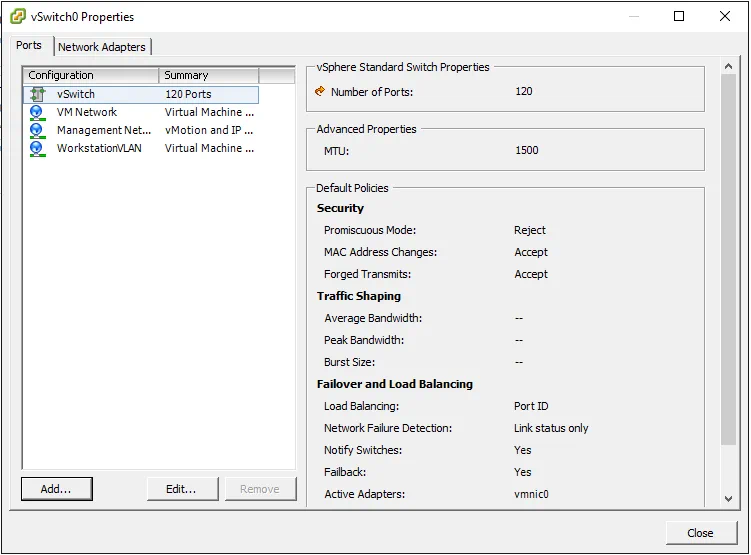
Task: Open the Network Adapters tab
Action: (101, 47)
